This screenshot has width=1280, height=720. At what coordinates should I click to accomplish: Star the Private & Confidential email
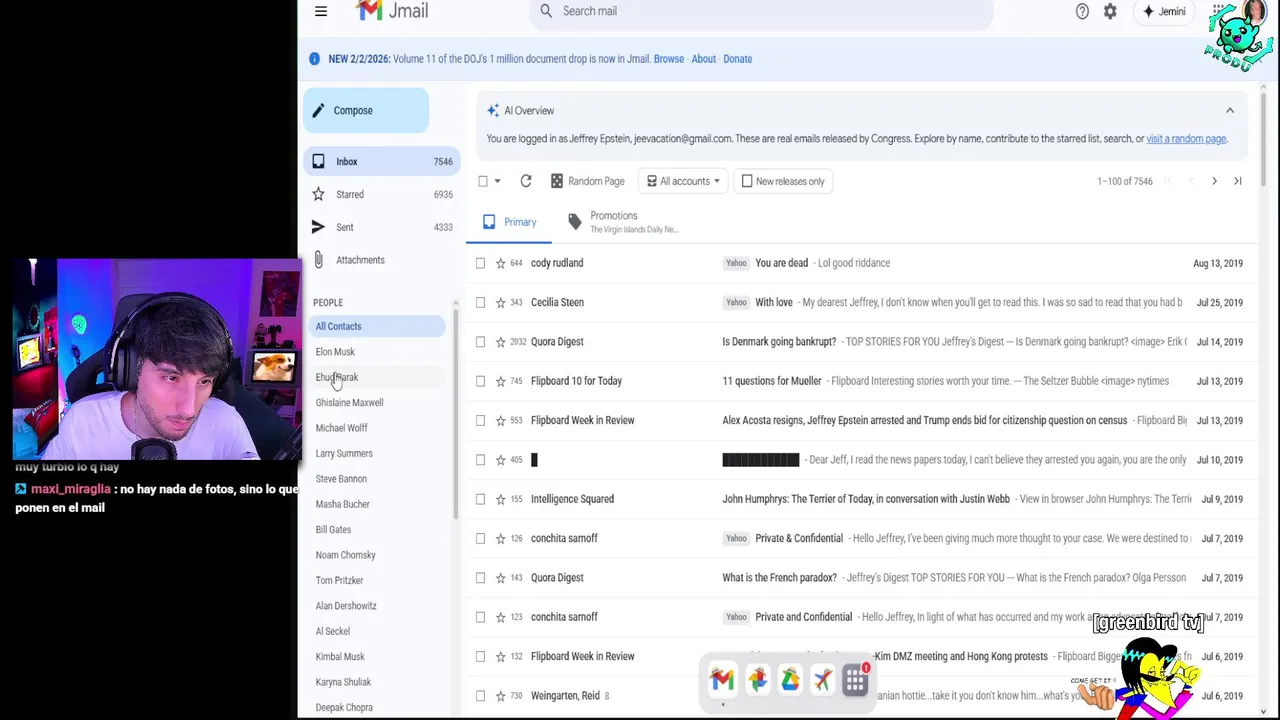pyautogui.click(x=501, y=538)
